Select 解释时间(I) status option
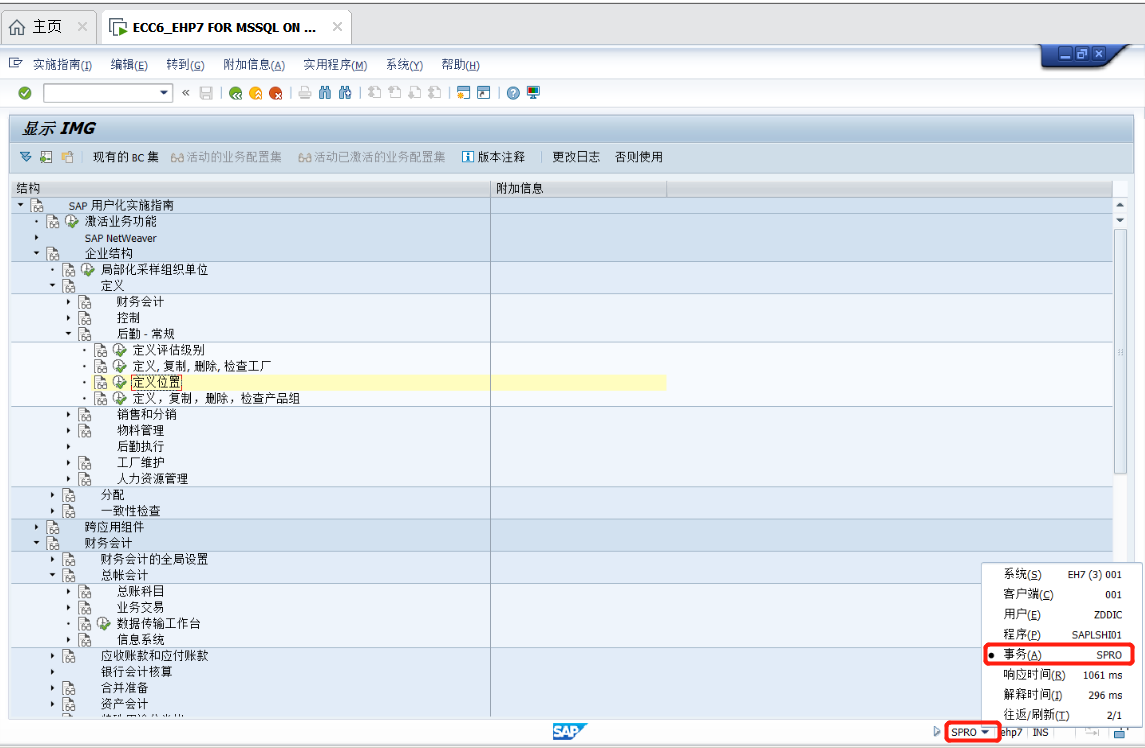 click(x=1059, y=695)
